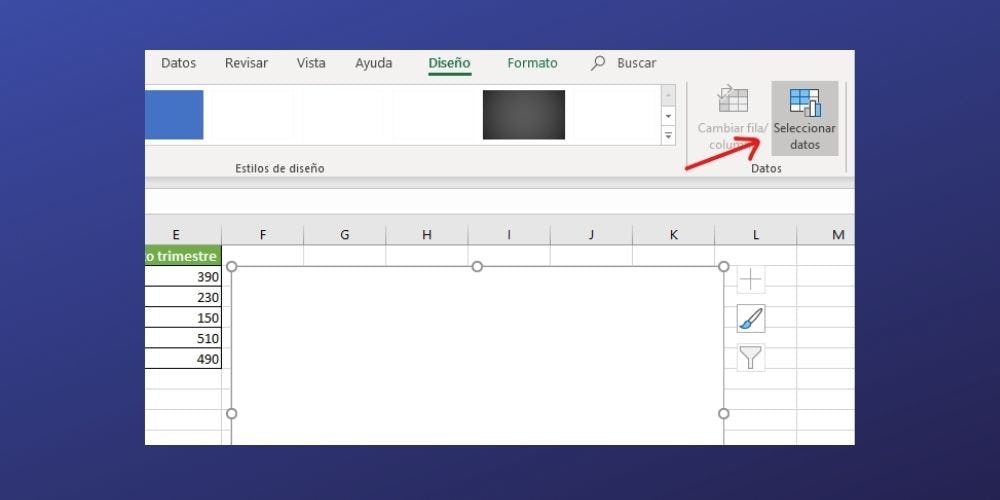Click the cell containing 510

click(183, 338)
